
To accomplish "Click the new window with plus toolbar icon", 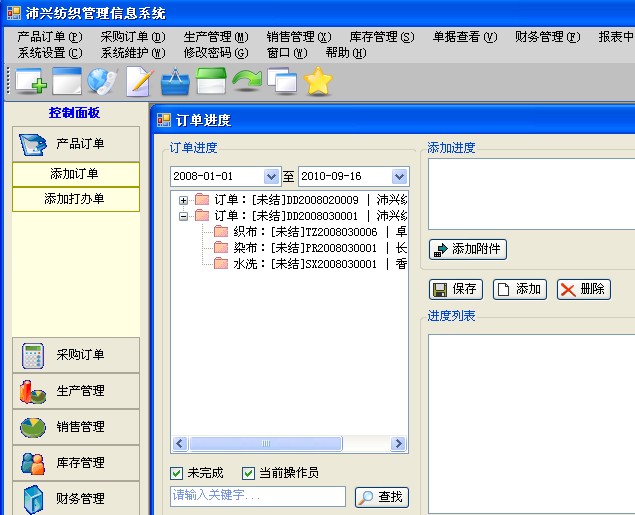I will point(31,81).
